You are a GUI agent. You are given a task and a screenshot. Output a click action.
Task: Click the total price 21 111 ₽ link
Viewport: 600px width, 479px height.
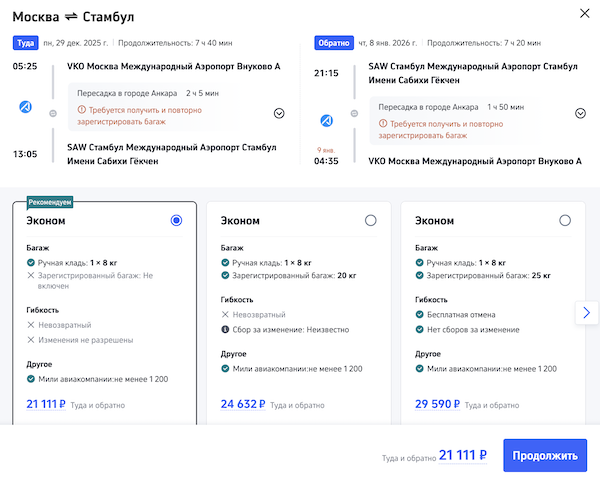[x=463, y=456]
